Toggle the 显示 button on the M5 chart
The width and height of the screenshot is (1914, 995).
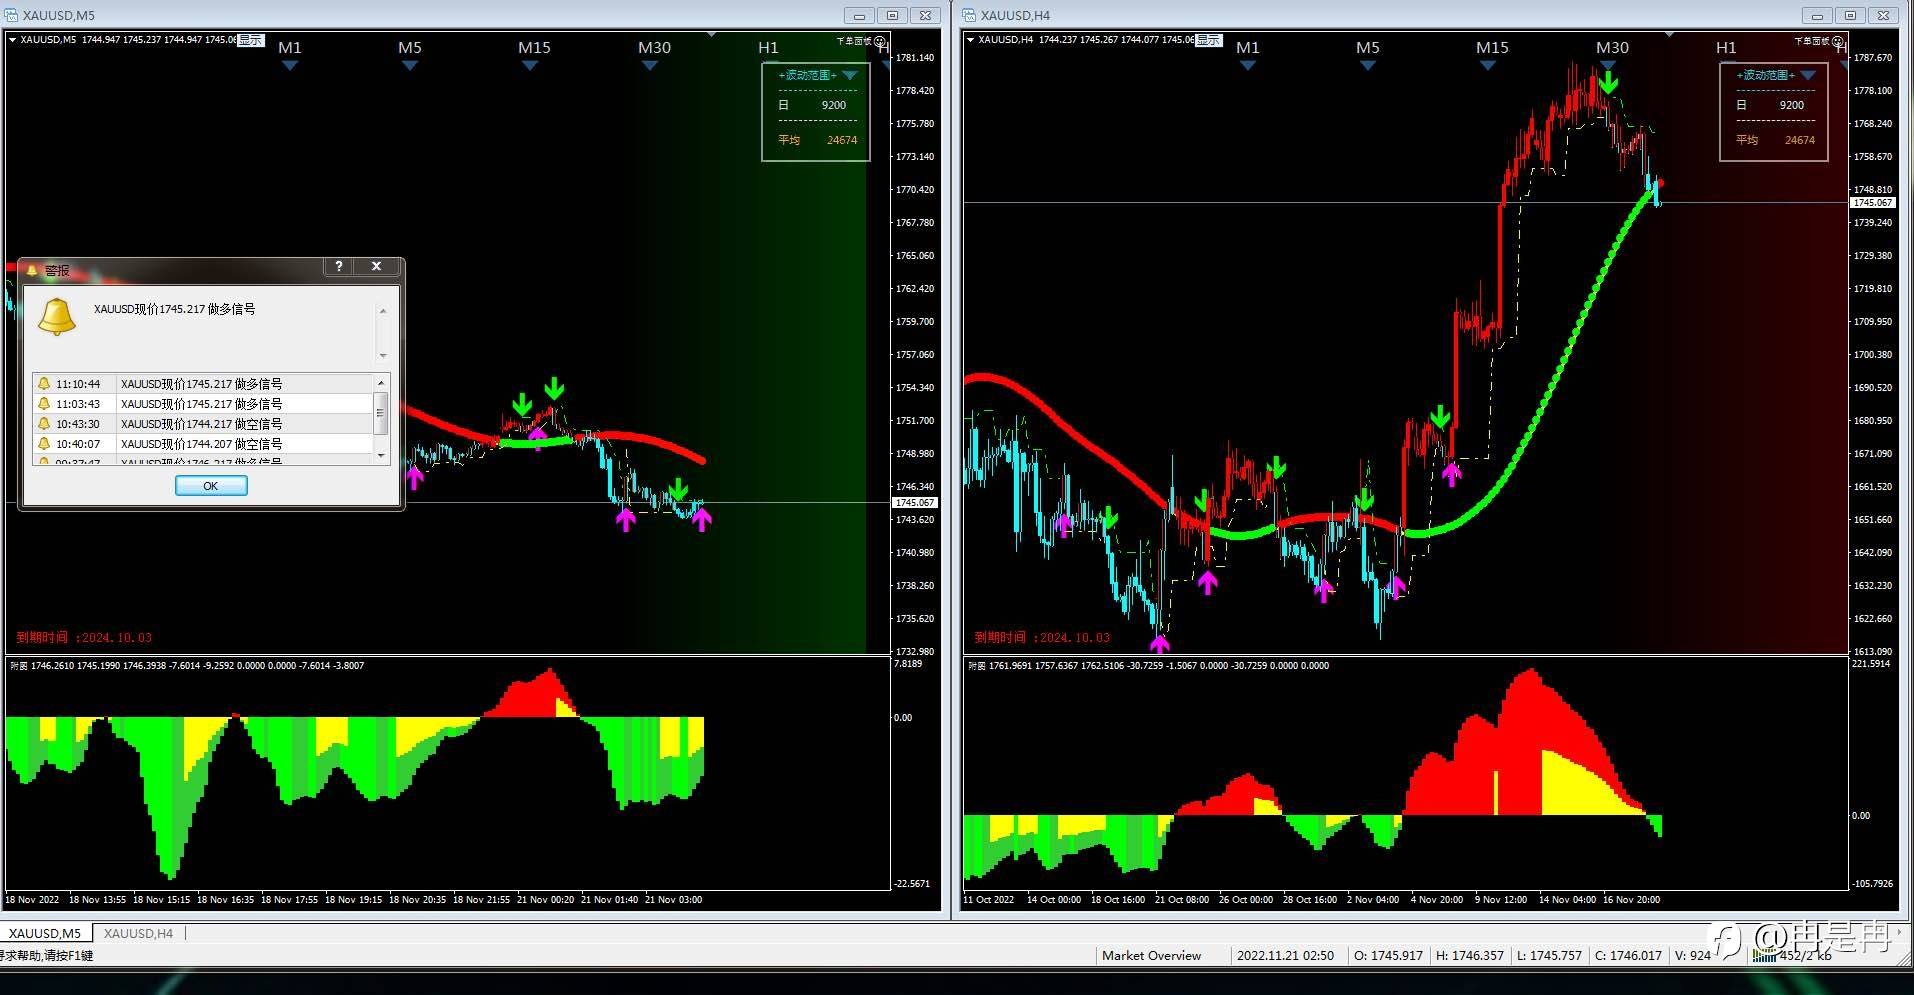(x=251, y=40)
